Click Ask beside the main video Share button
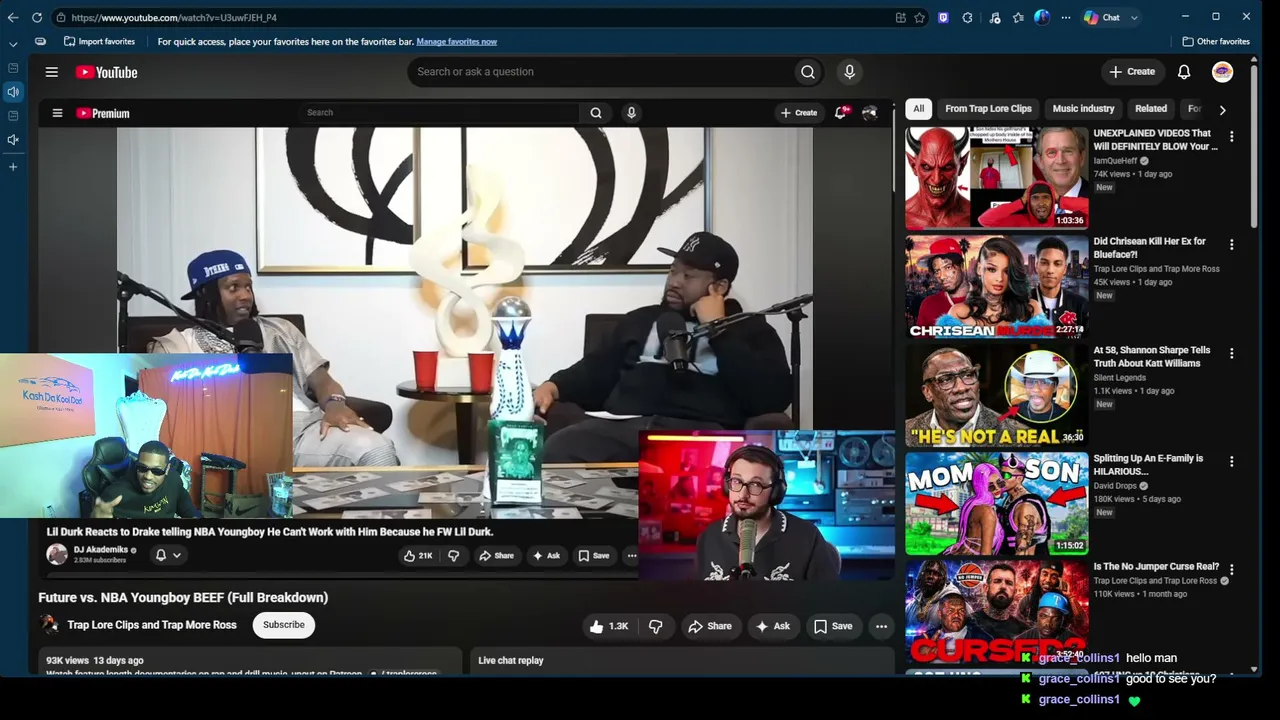The width and height of the screenshot is (1280, 720). pyautogui.click(x=773, y=626)
